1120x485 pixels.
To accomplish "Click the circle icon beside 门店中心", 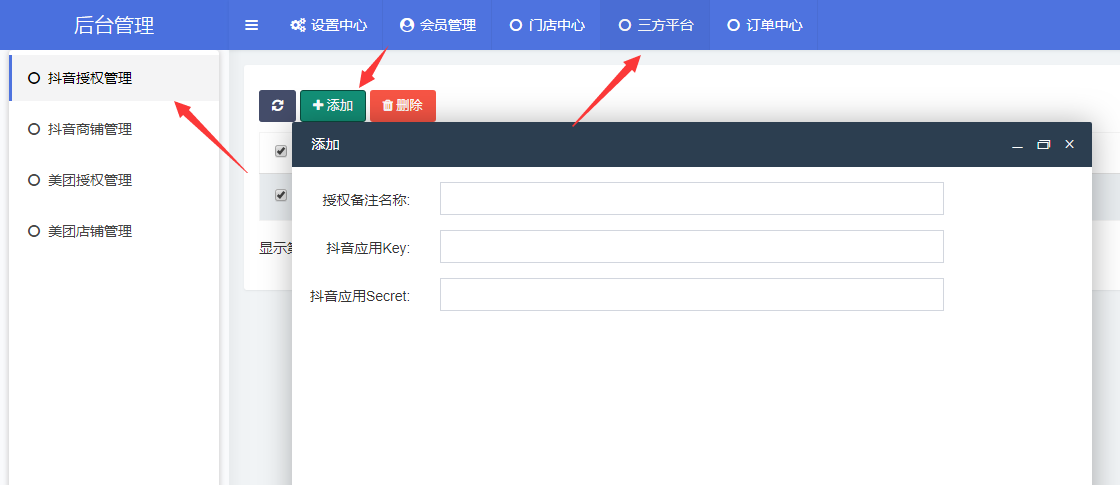I will (516, 25).
